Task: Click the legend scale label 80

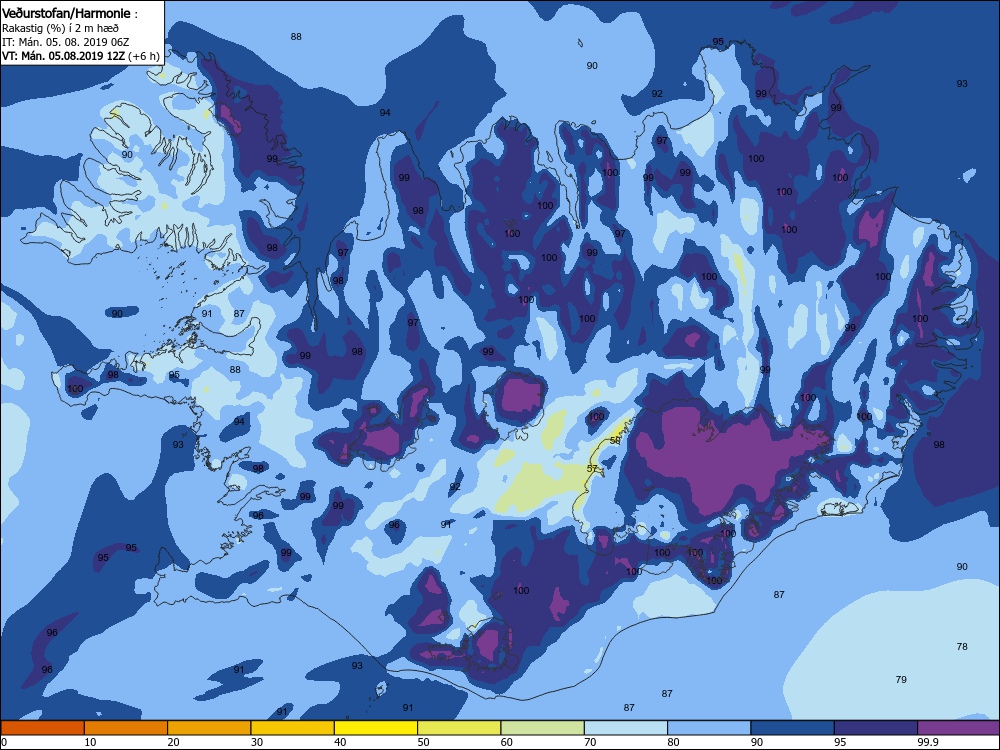Action: [x=673, y=742]
